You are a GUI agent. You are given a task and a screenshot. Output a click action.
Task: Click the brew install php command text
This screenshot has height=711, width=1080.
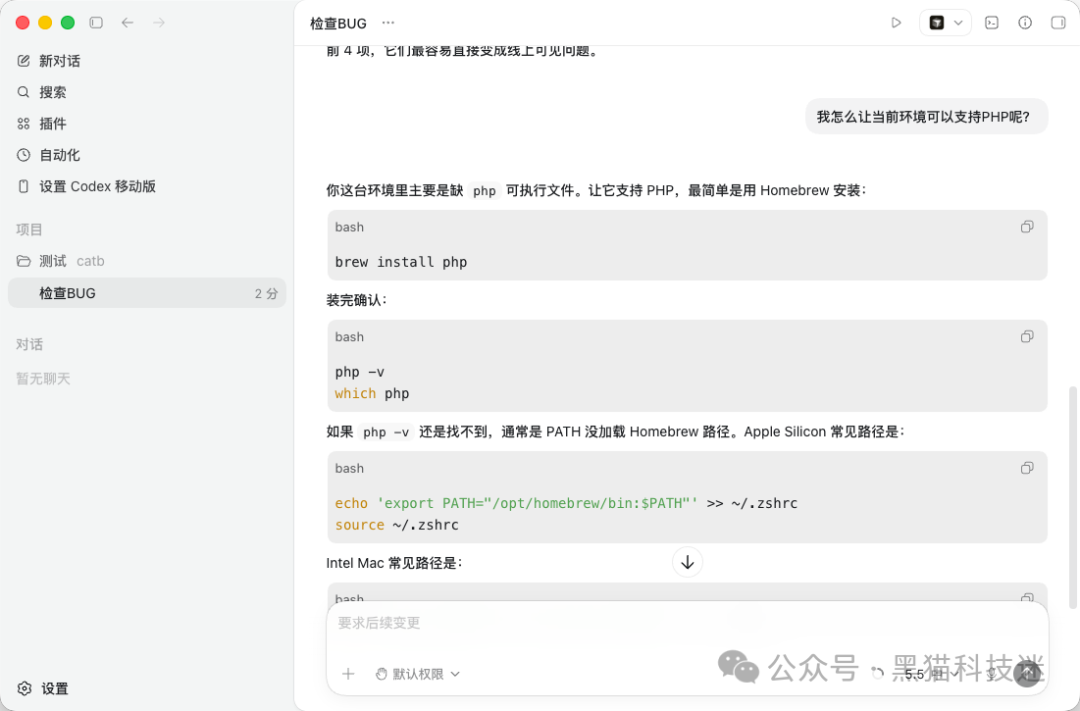pos(401,262)
